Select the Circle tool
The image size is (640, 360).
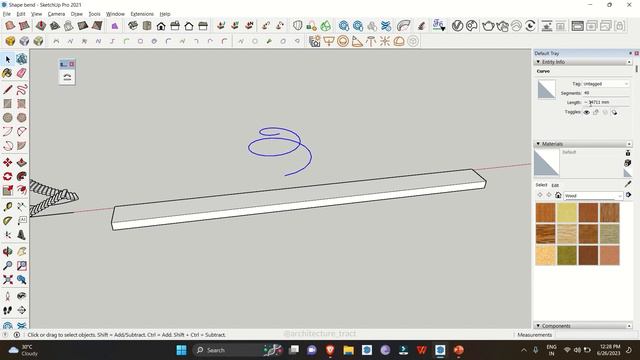8,118
